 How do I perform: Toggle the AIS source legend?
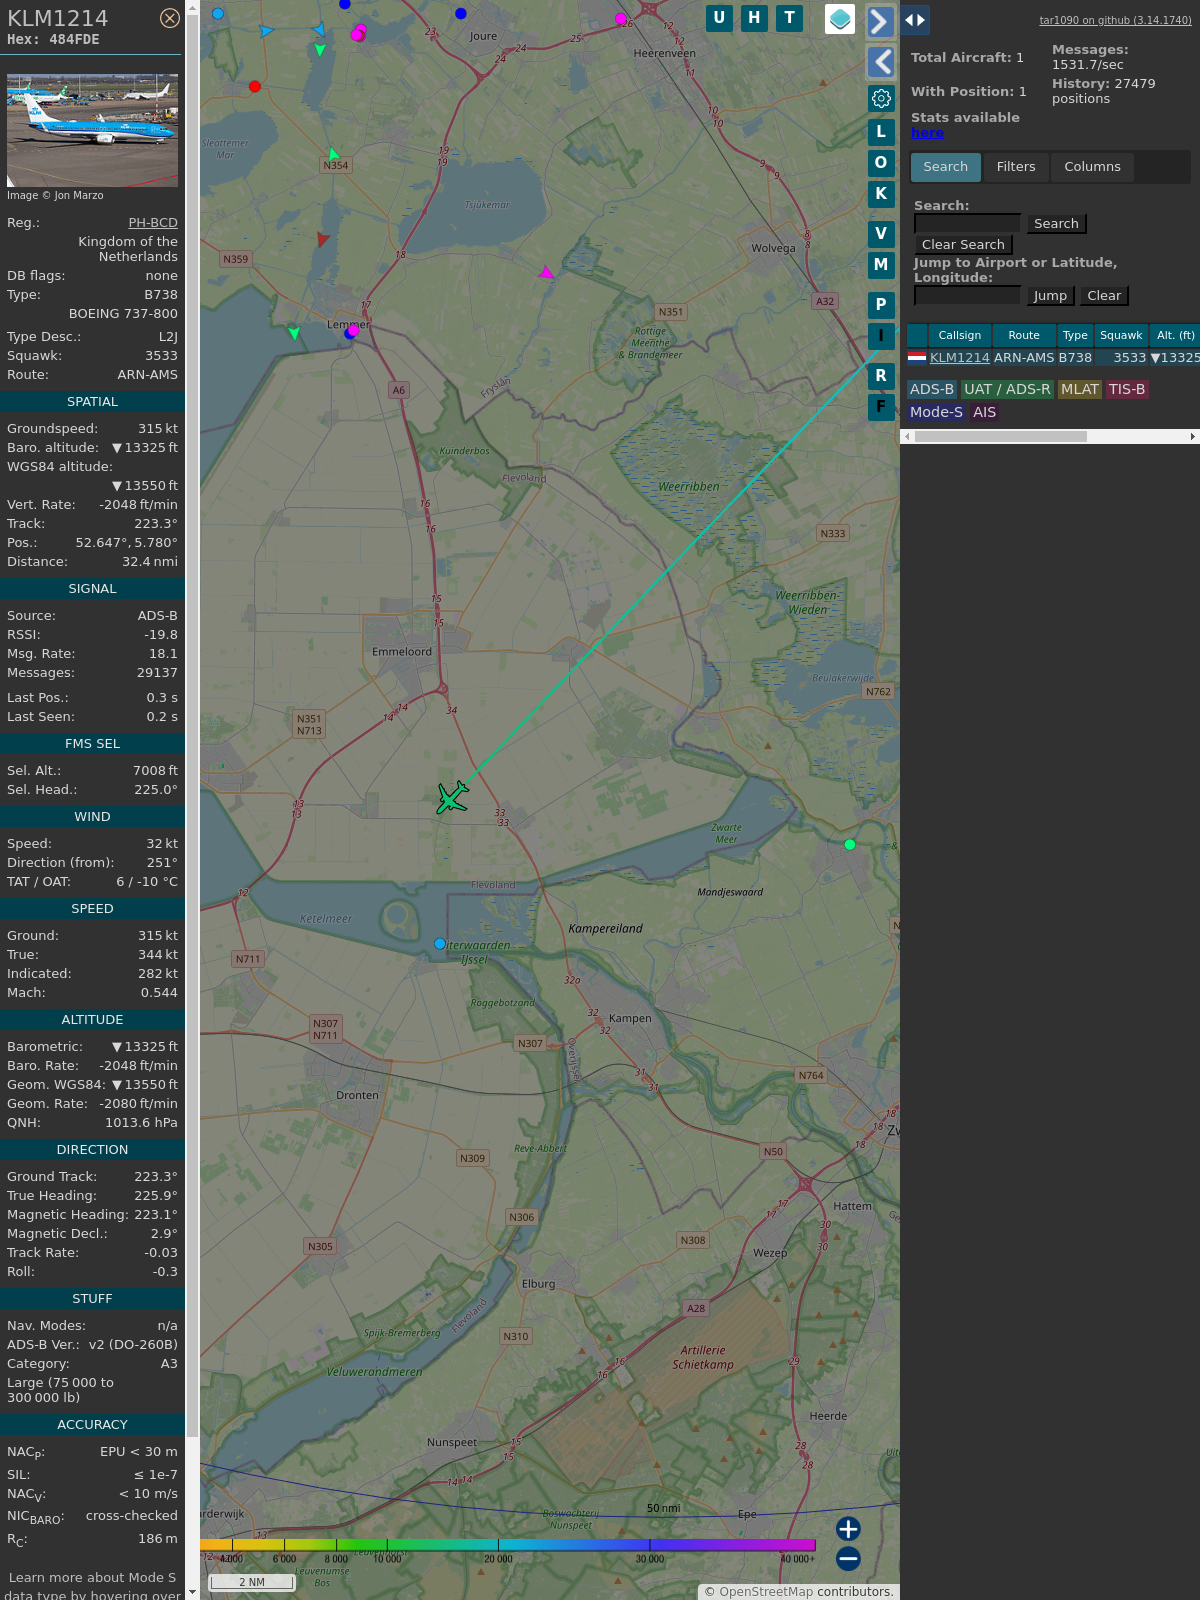(x=985, y=413)
